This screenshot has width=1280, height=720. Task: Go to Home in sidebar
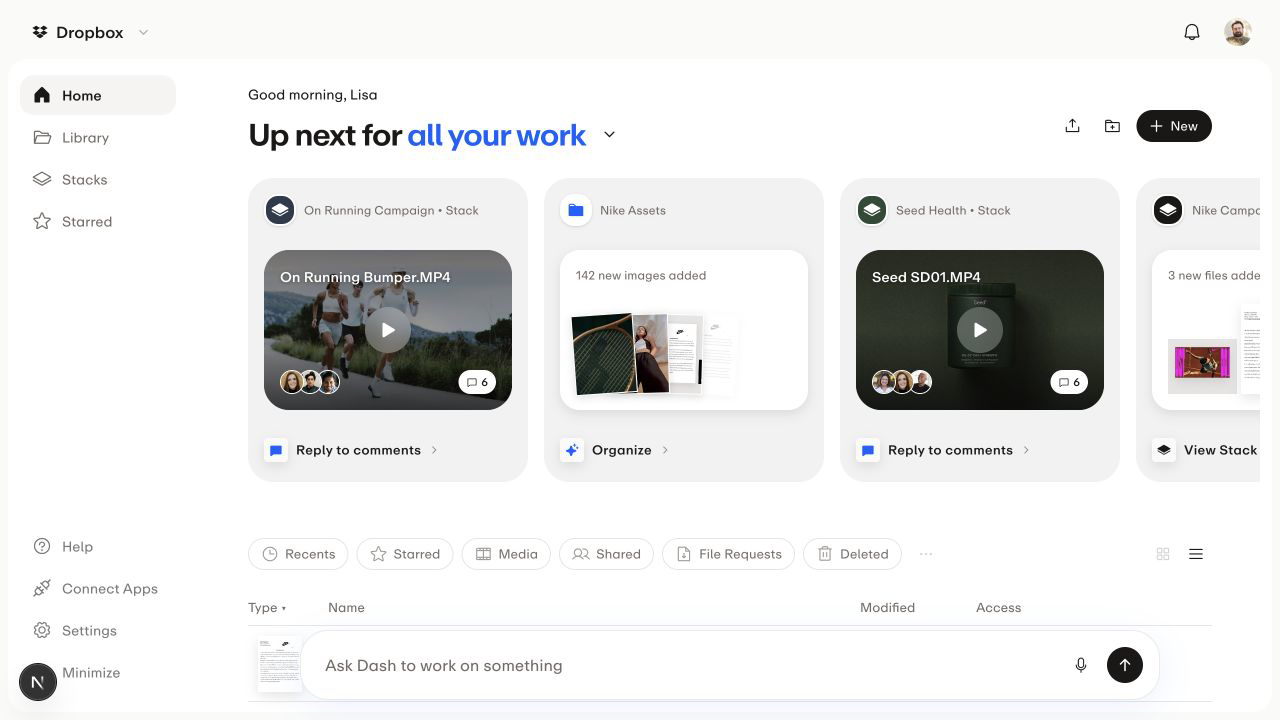tap(98, 95)
